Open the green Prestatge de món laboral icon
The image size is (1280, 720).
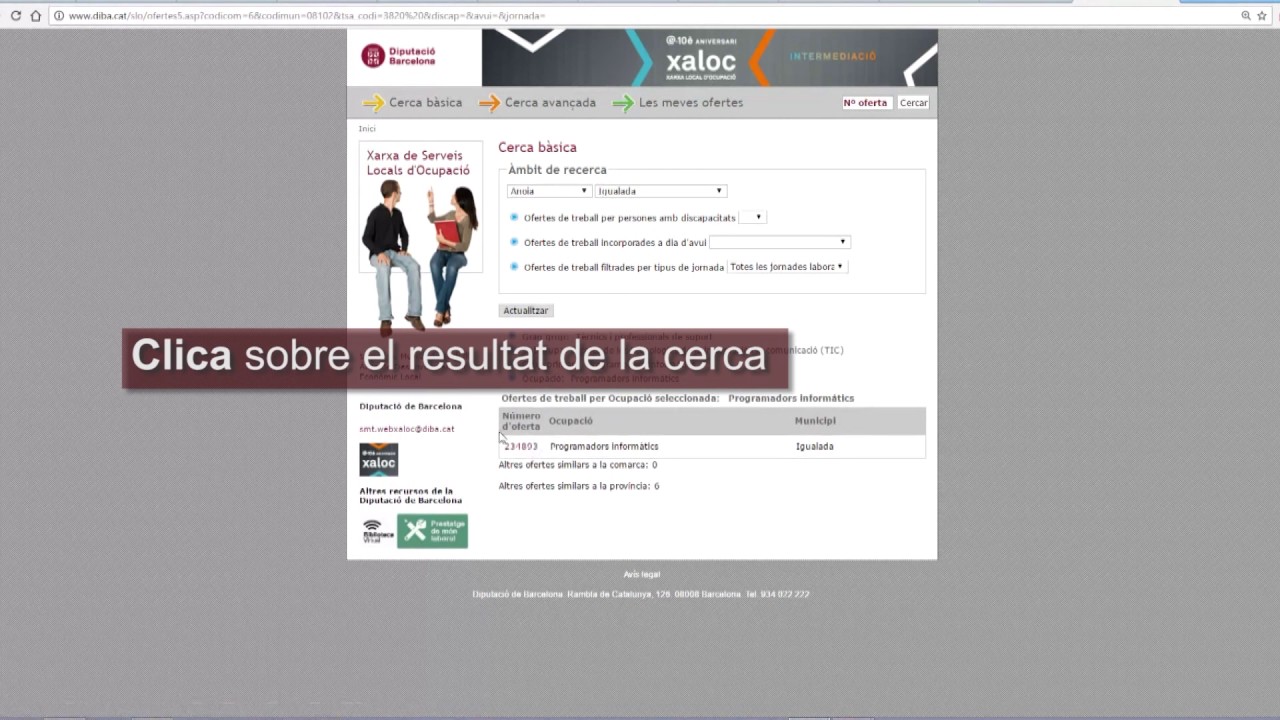[432, 531]
